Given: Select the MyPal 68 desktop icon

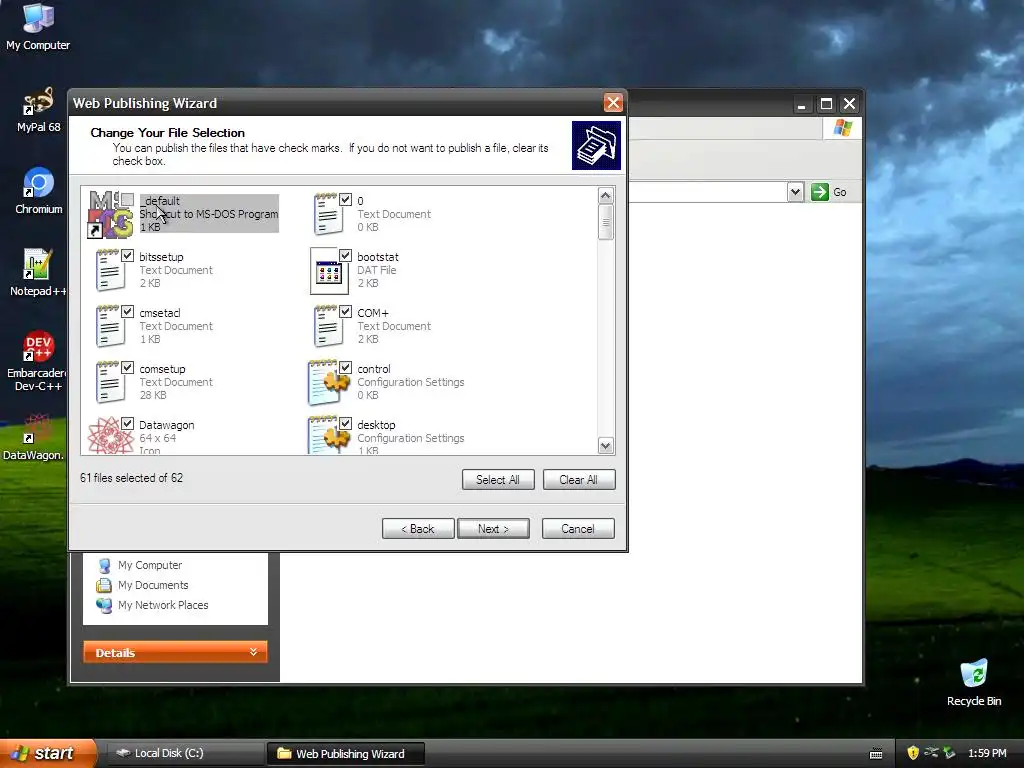Looking at the screenshot, I should pos(38,110).
